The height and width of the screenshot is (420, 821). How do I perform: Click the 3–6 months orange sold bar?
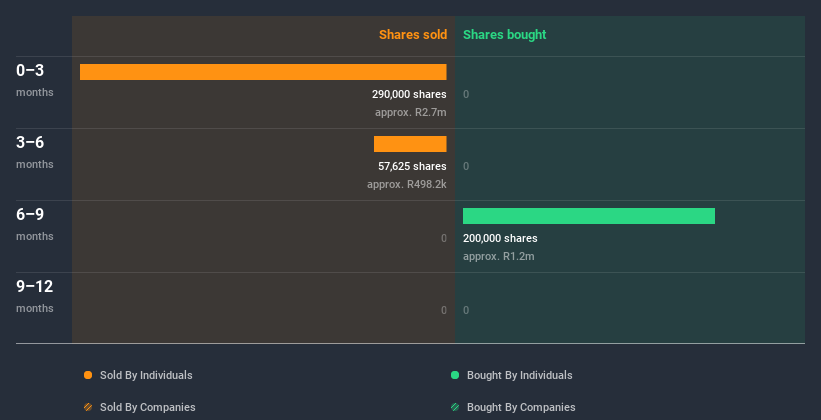410,144
